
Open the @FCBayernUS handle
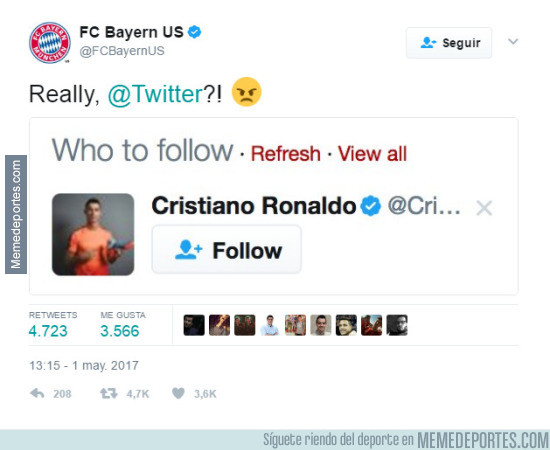tap(122, 51)
